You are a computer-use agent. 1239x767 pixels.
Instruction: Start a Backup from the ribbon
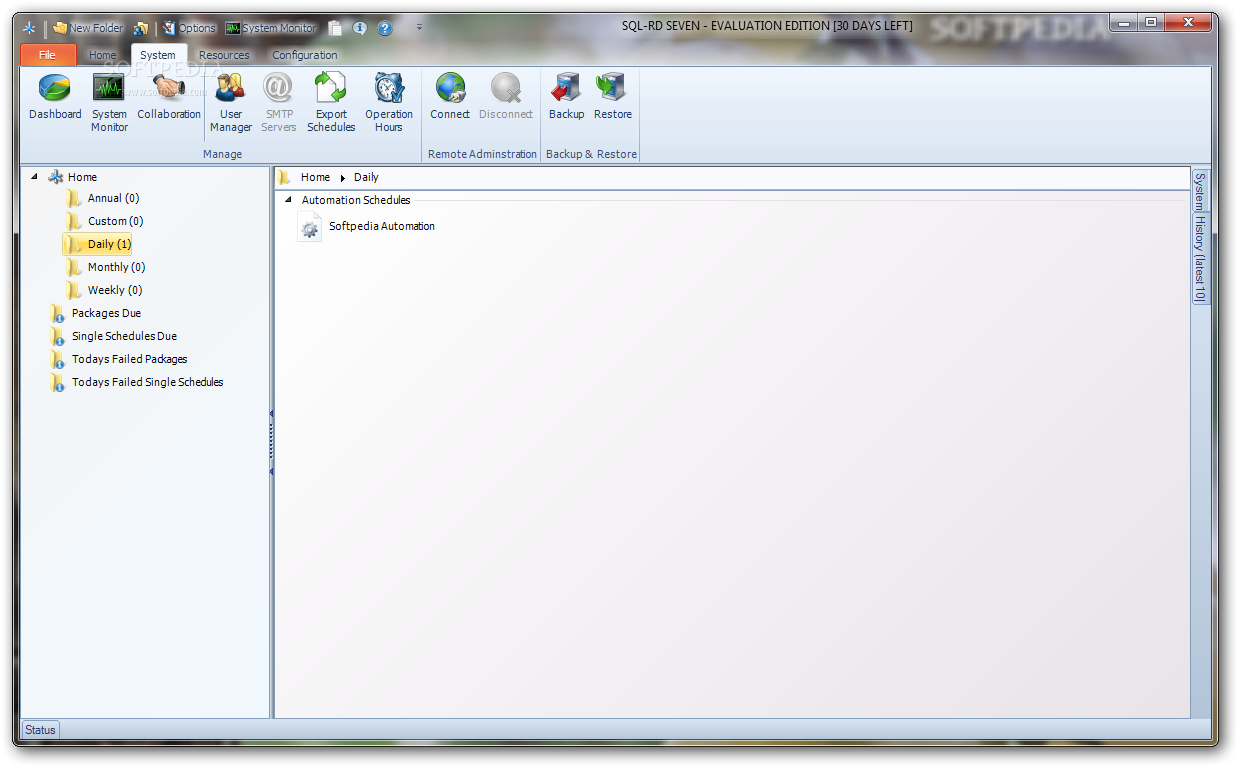pos(566,98)
